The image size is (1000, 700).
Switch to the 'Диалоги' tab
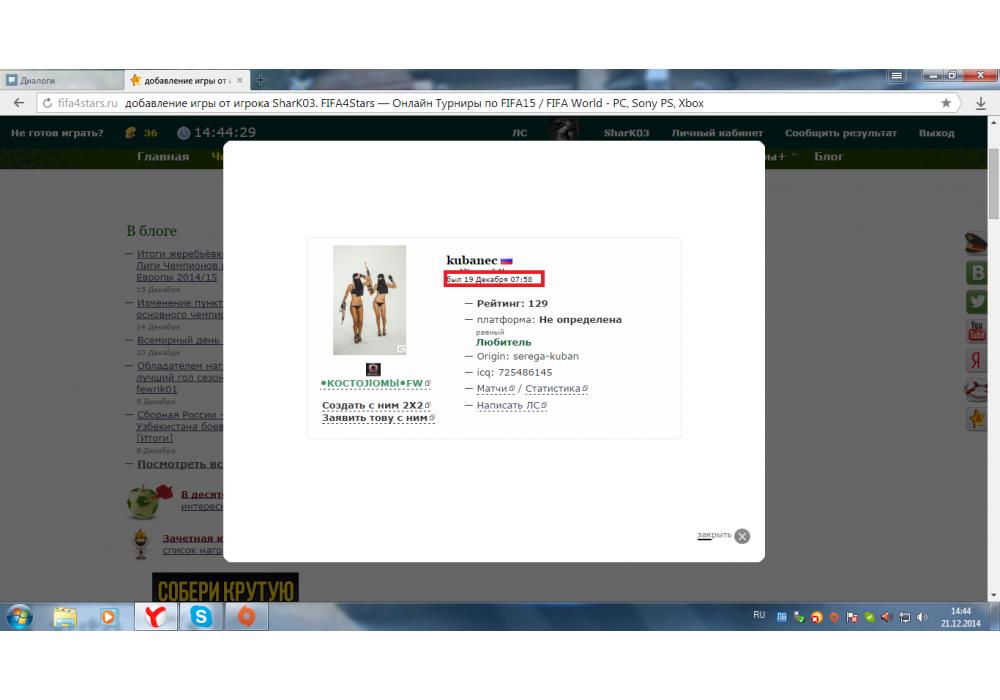[x=62, y=80]
